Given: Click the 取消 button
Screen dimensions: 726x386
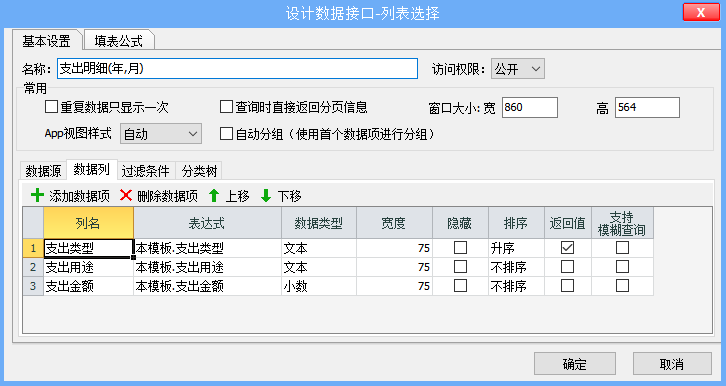Looking at the screenshot, I should tap(672, 364).
